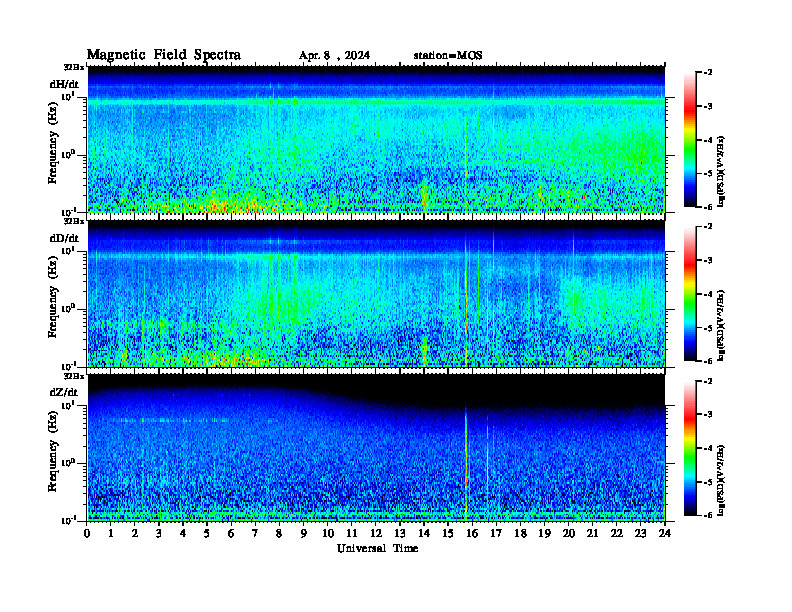792x612 pixels.
Task: Click hour tick label "4" on time axis
Action: click(183, 533)
